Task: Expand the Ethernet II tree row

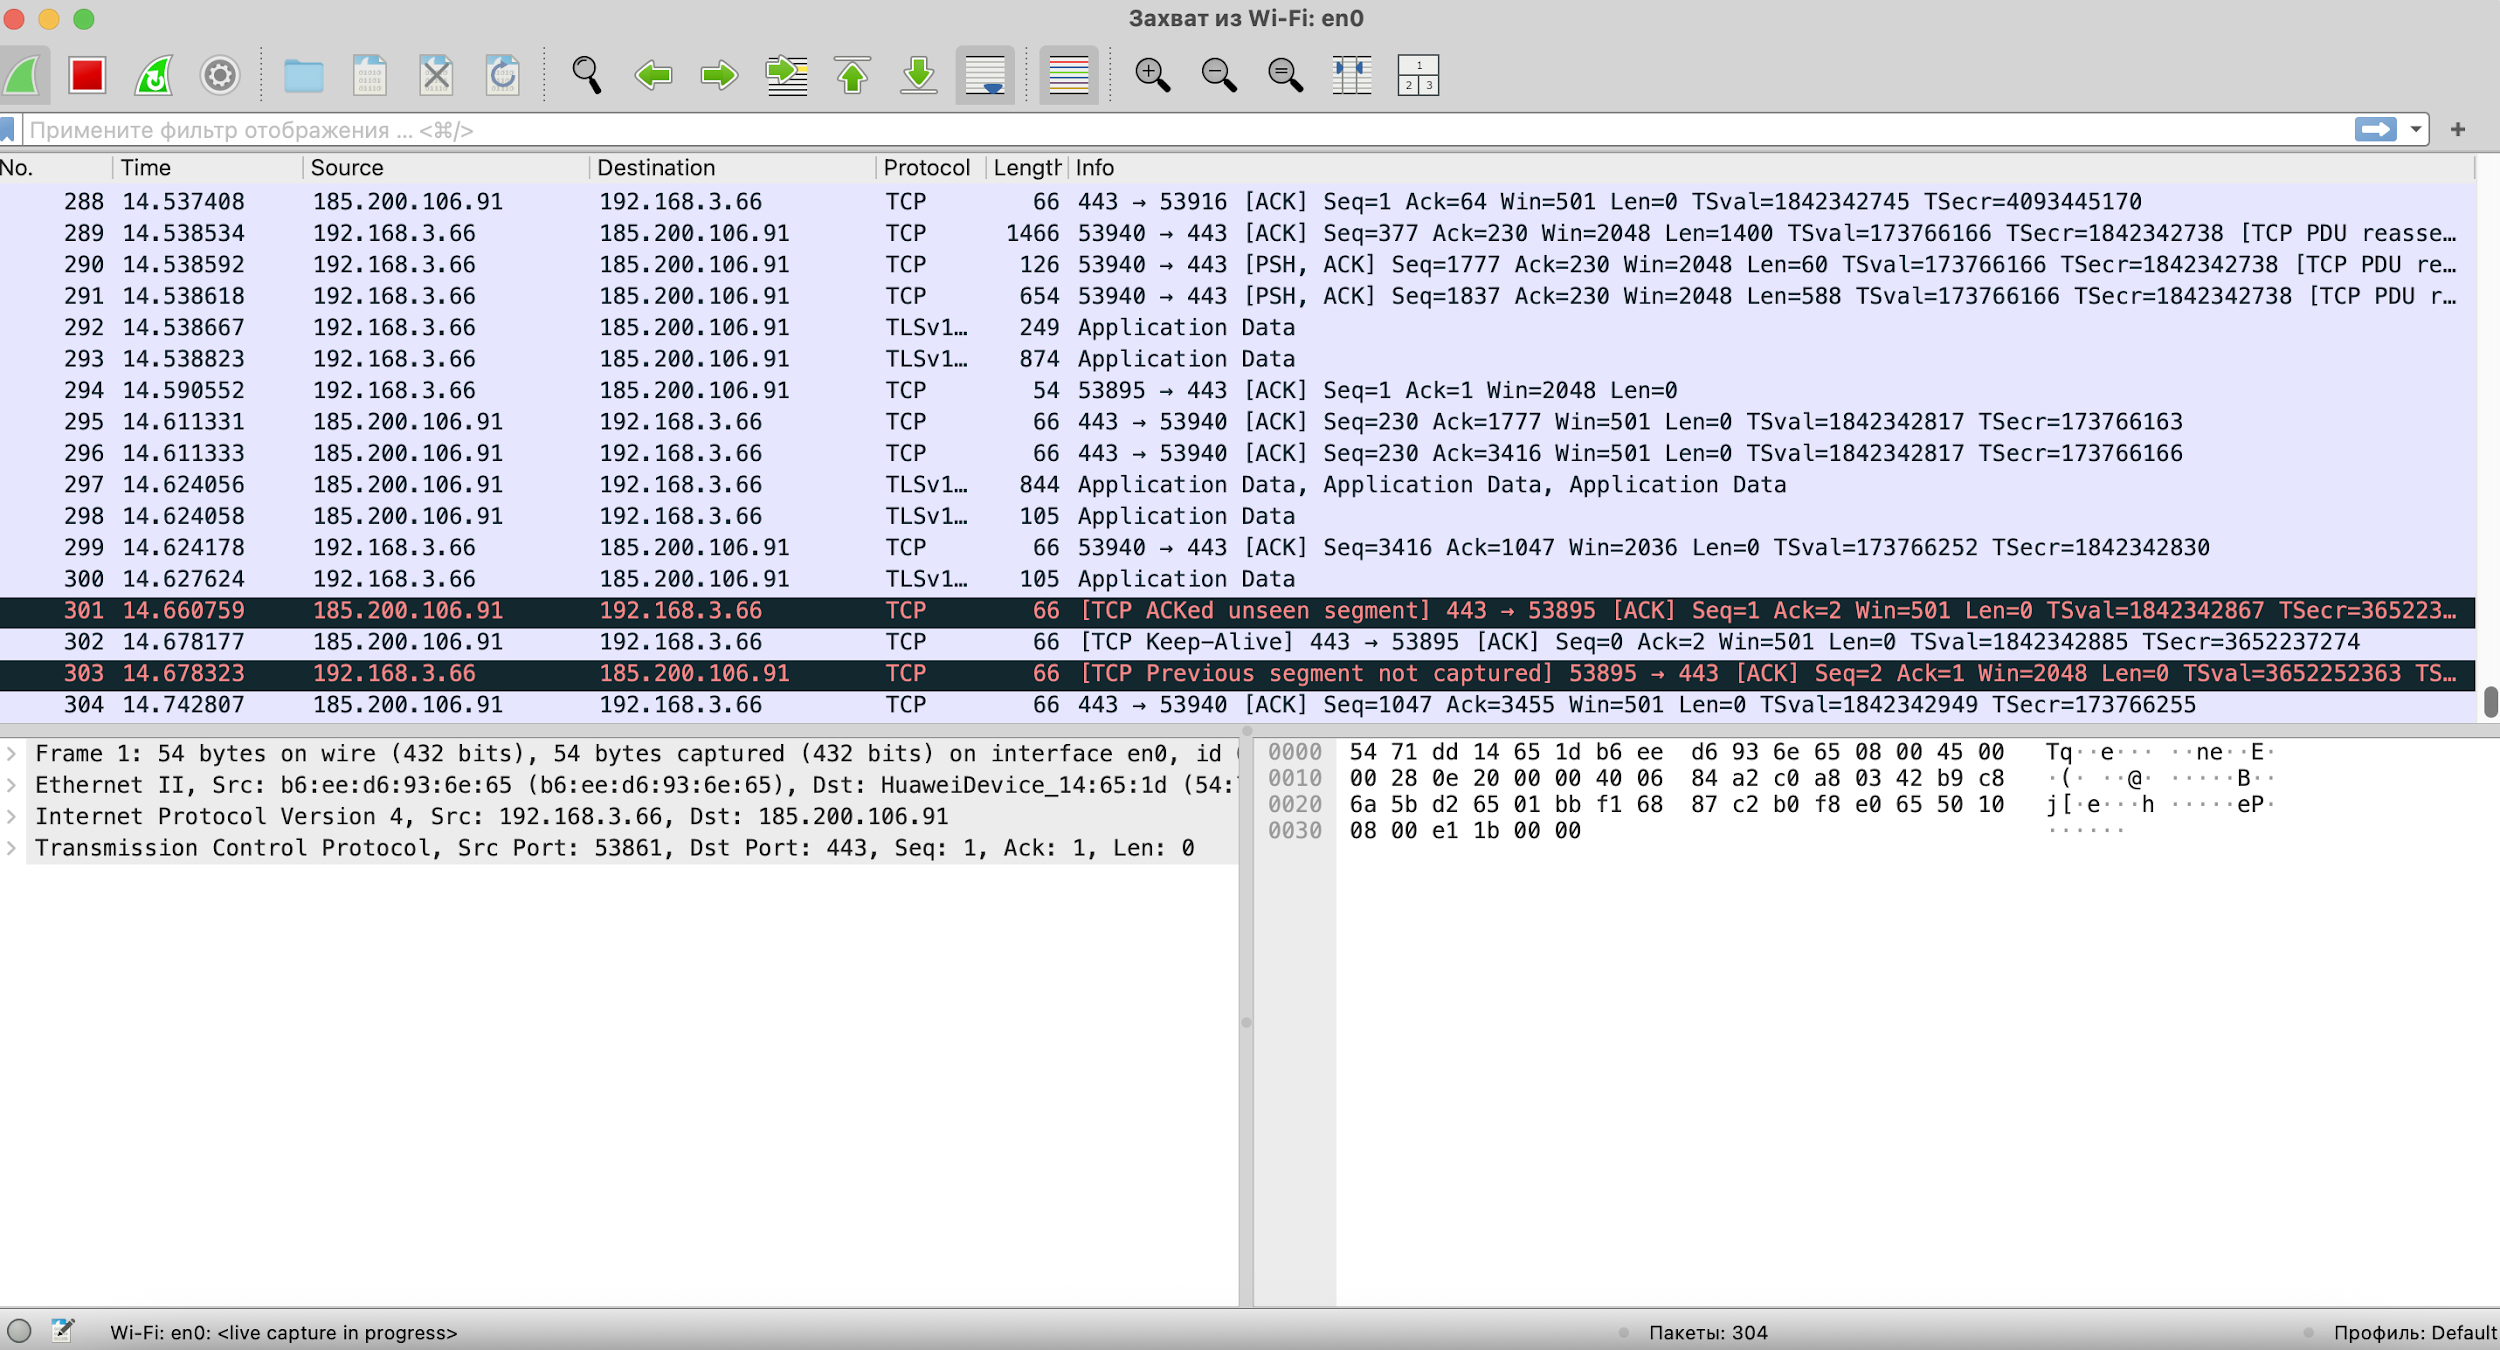Action: [12, 785]
